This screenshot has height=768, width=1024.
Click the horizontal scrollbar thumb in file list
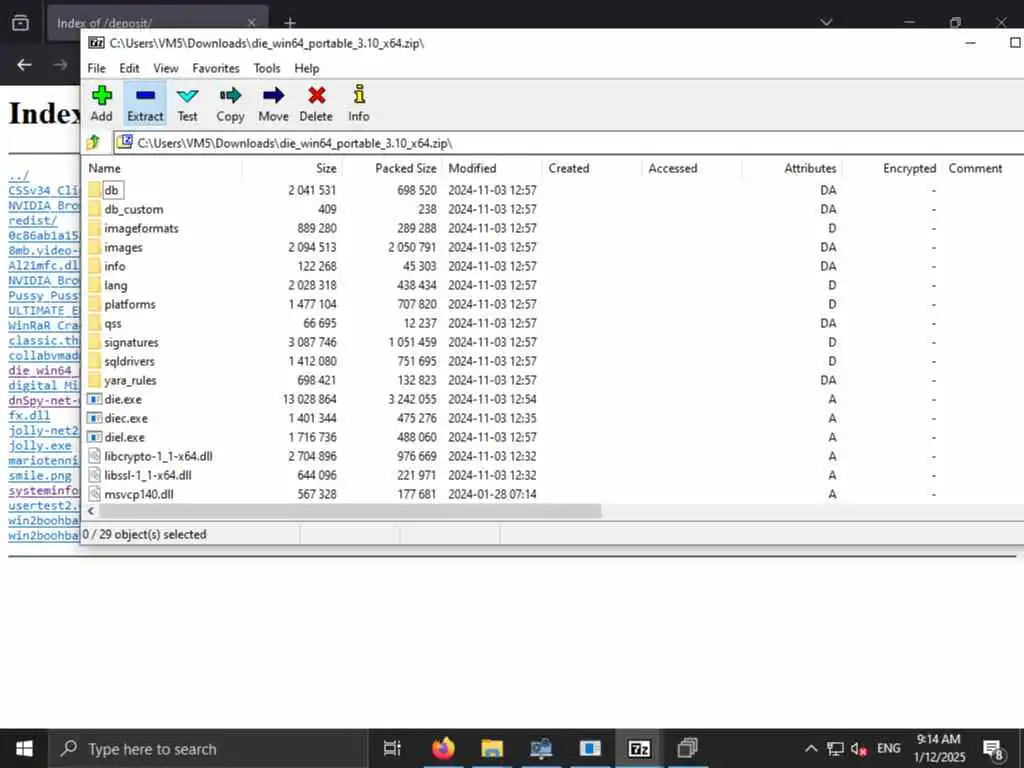(x=349, y=511)
